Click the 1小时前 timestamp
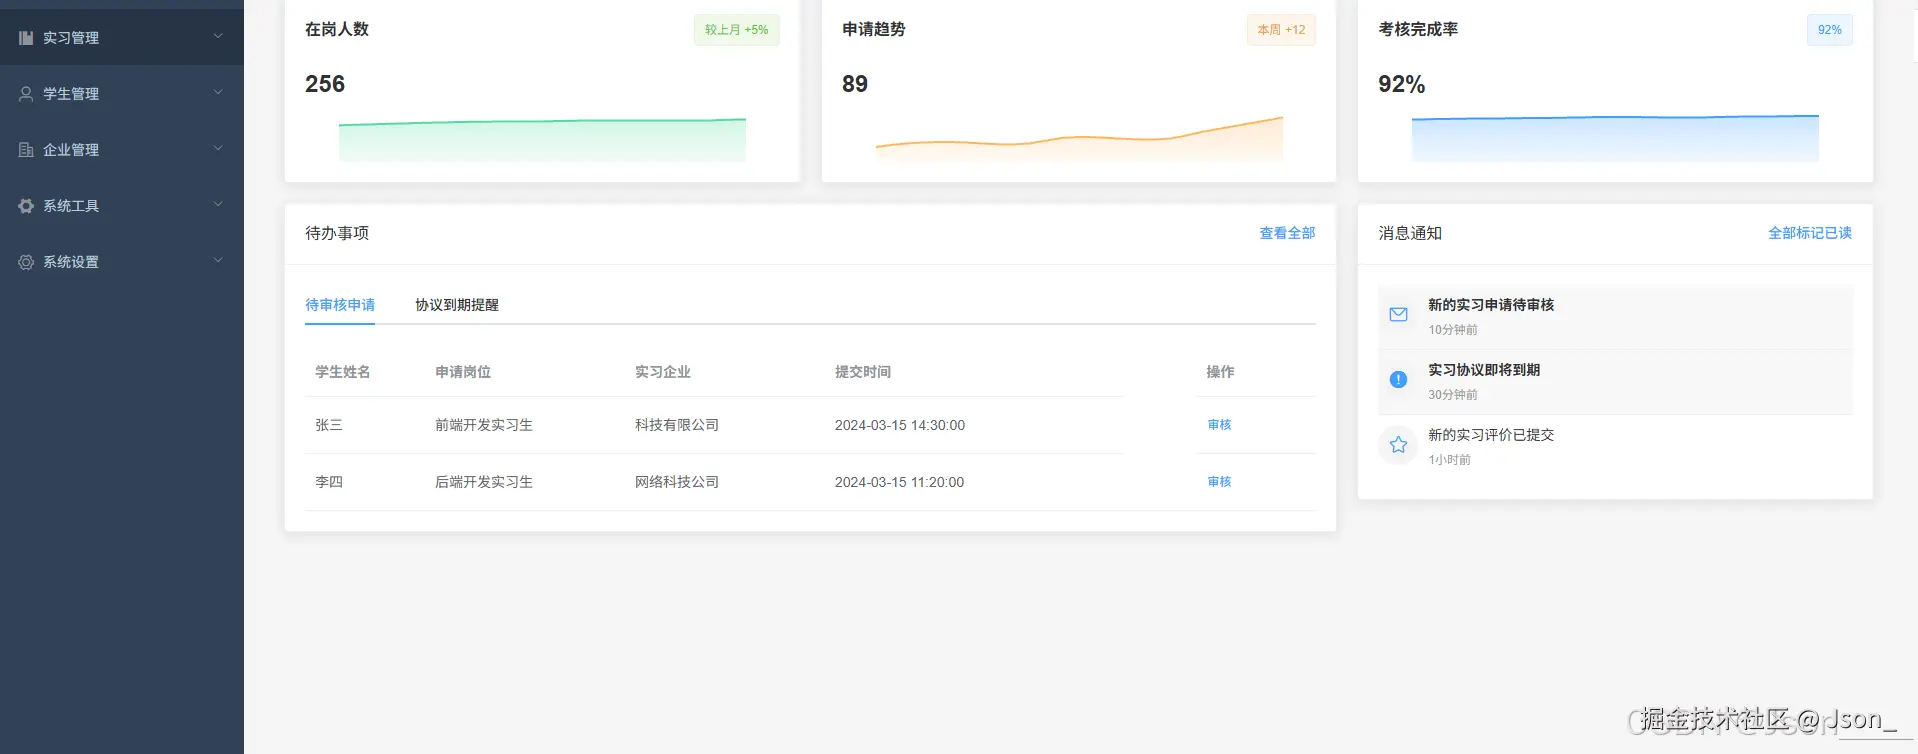1918x754 pixels. tap(1450, 460)
